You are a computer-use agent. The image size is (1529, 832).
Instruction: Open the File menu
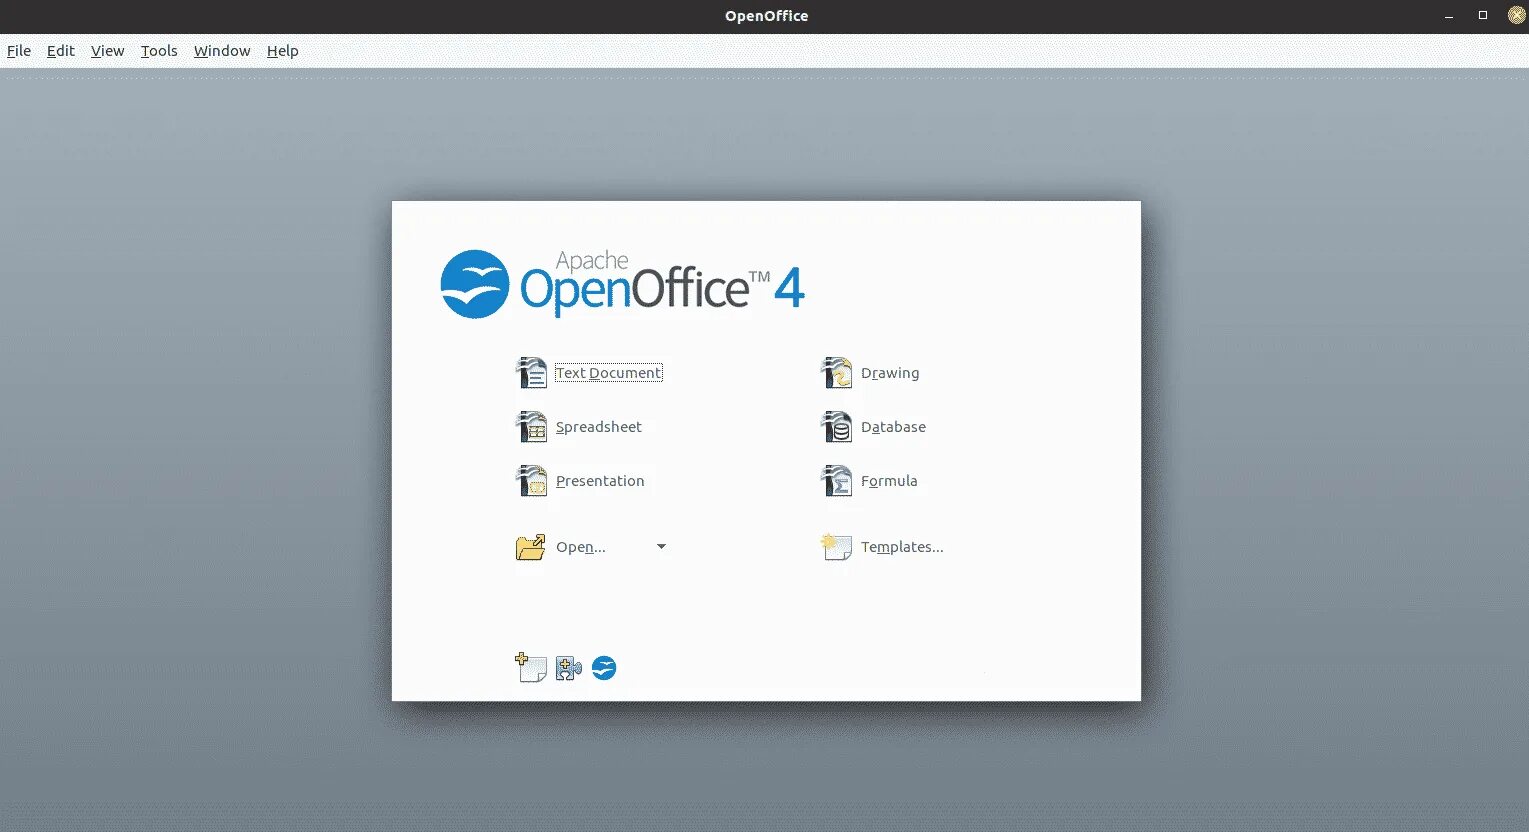click(19, 51)
